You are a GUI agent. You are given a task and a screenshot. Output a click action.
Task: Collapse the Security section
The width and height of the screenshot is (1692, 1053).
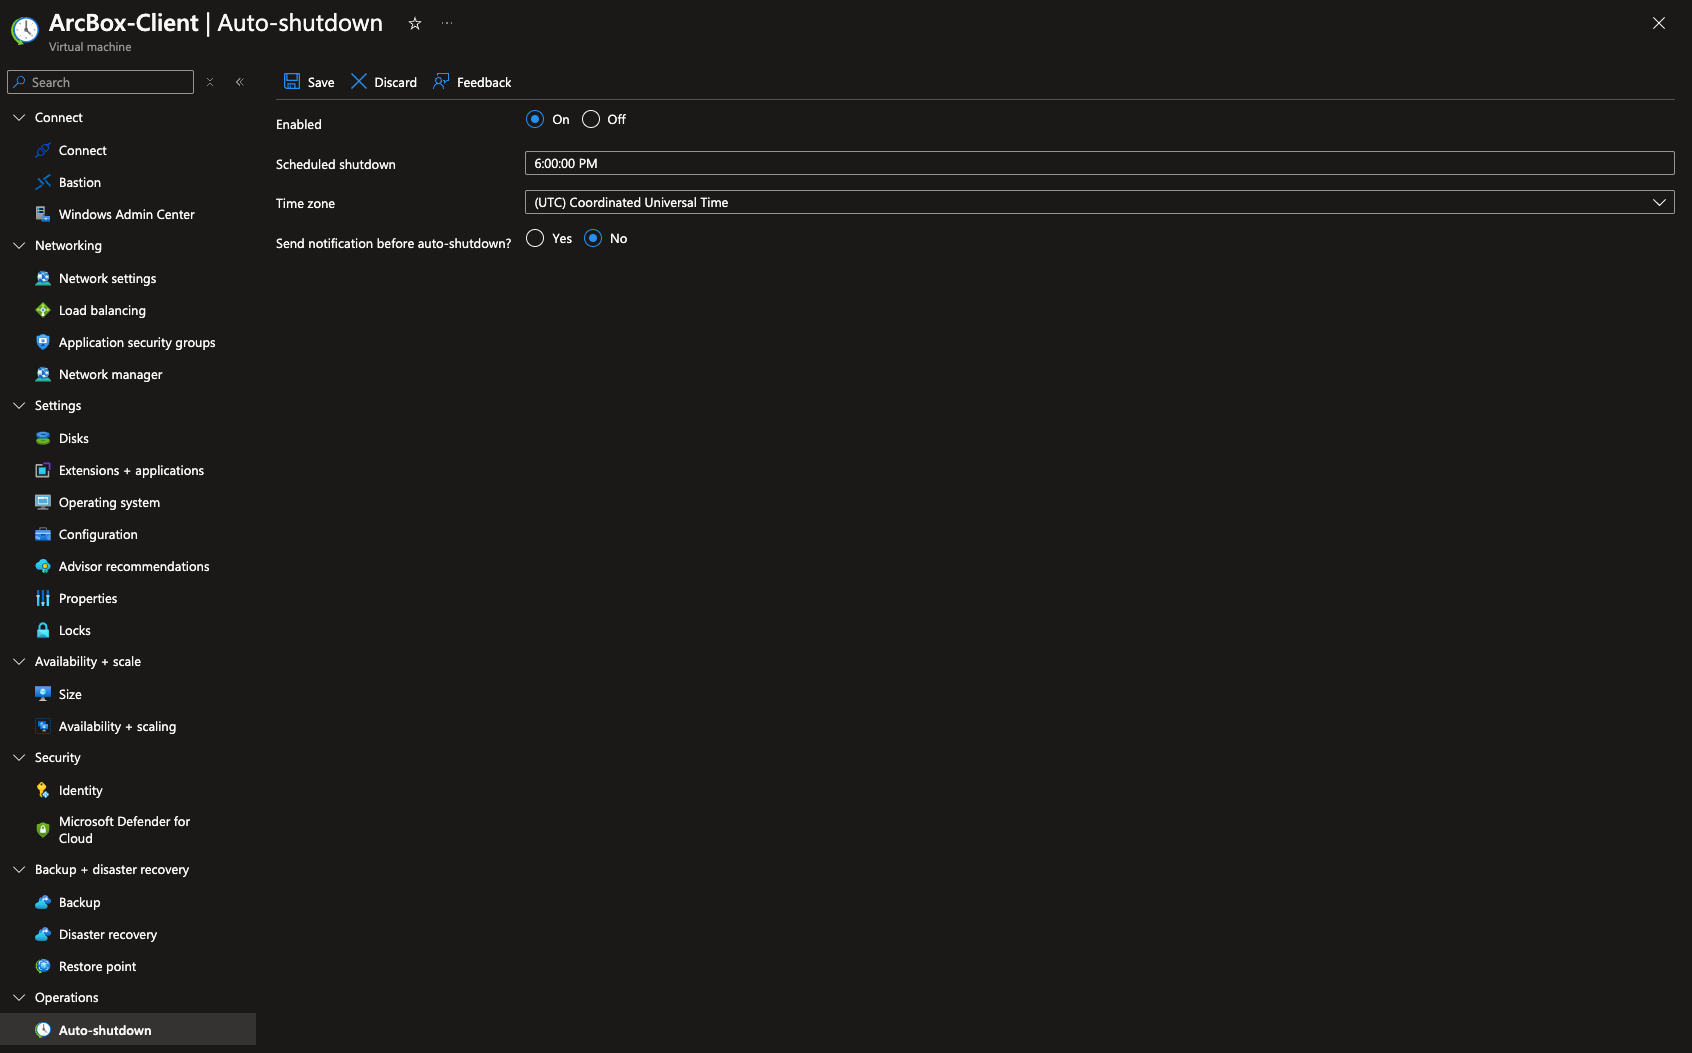(x=19, y=757)
